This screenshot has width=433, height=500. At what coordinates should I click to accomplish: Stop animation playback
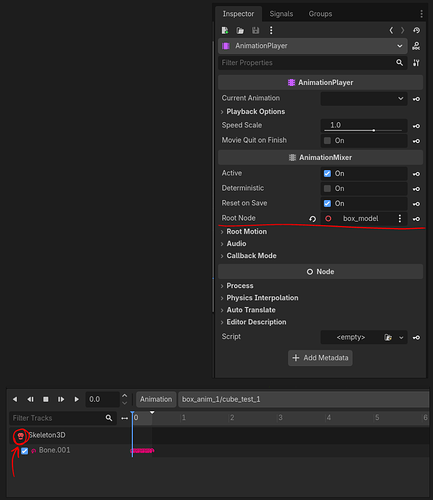(x=46, y=399)
